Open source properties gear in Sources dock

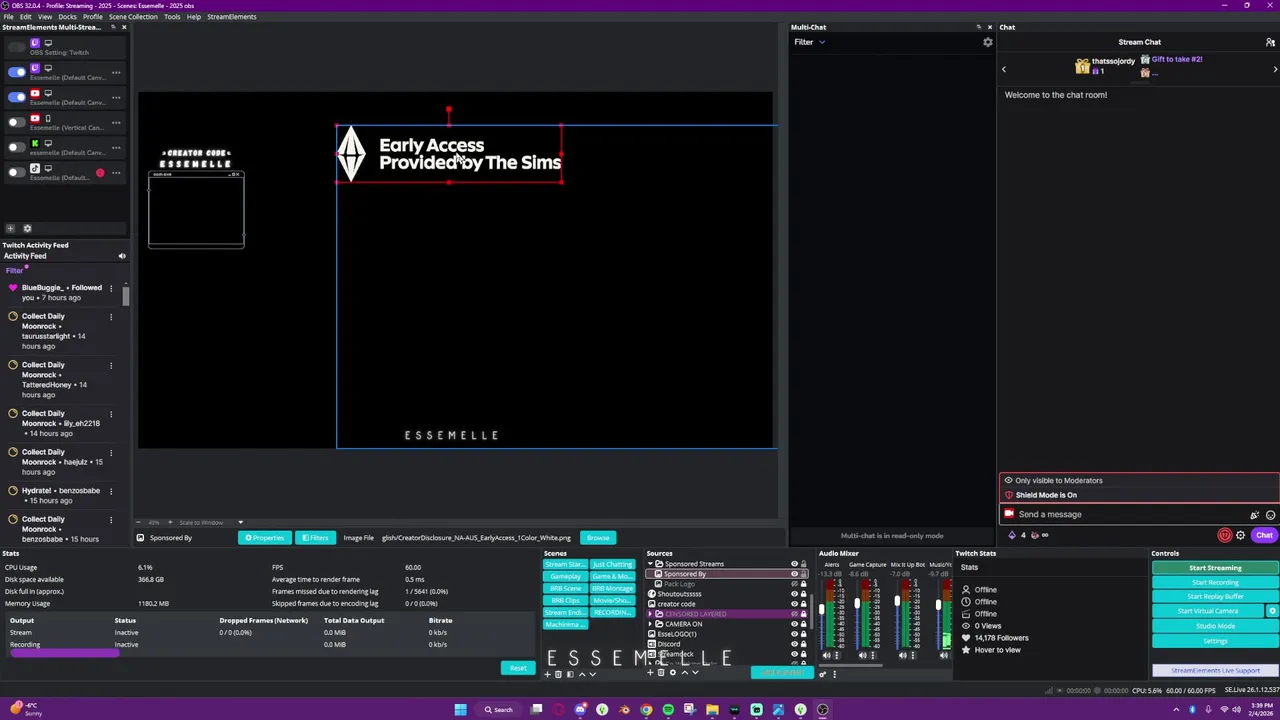pos(673,672)
